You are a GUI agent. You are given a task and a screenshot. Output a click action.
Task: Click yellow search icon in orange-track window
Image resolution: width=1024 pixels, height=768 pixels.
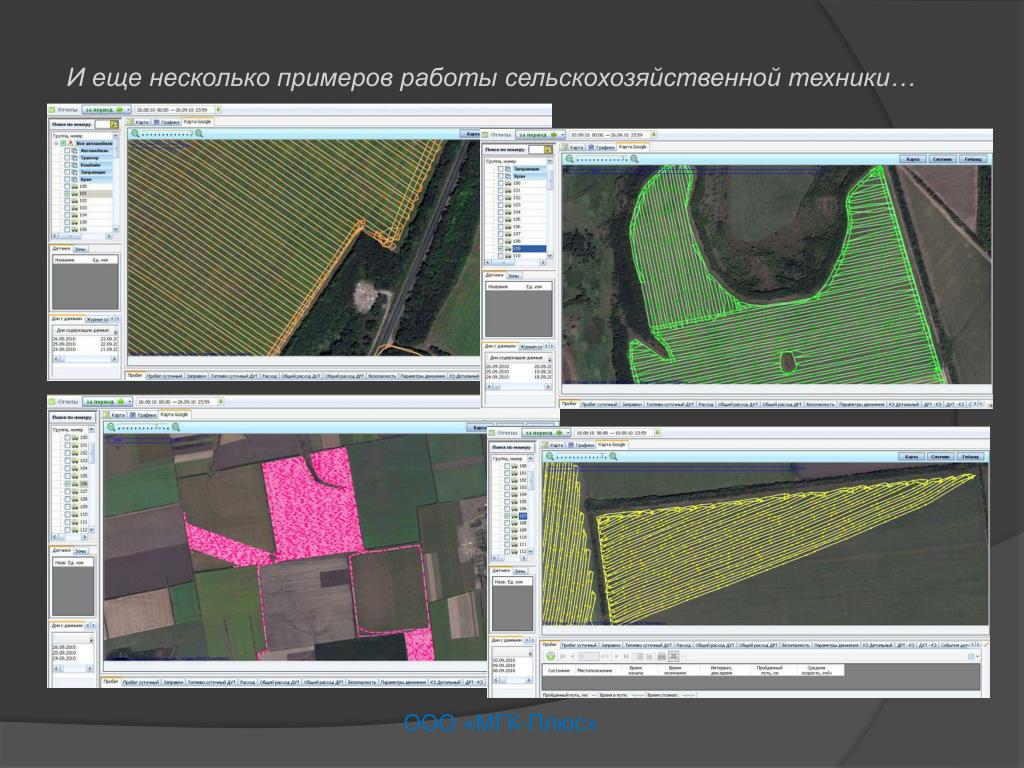(114, 124)
